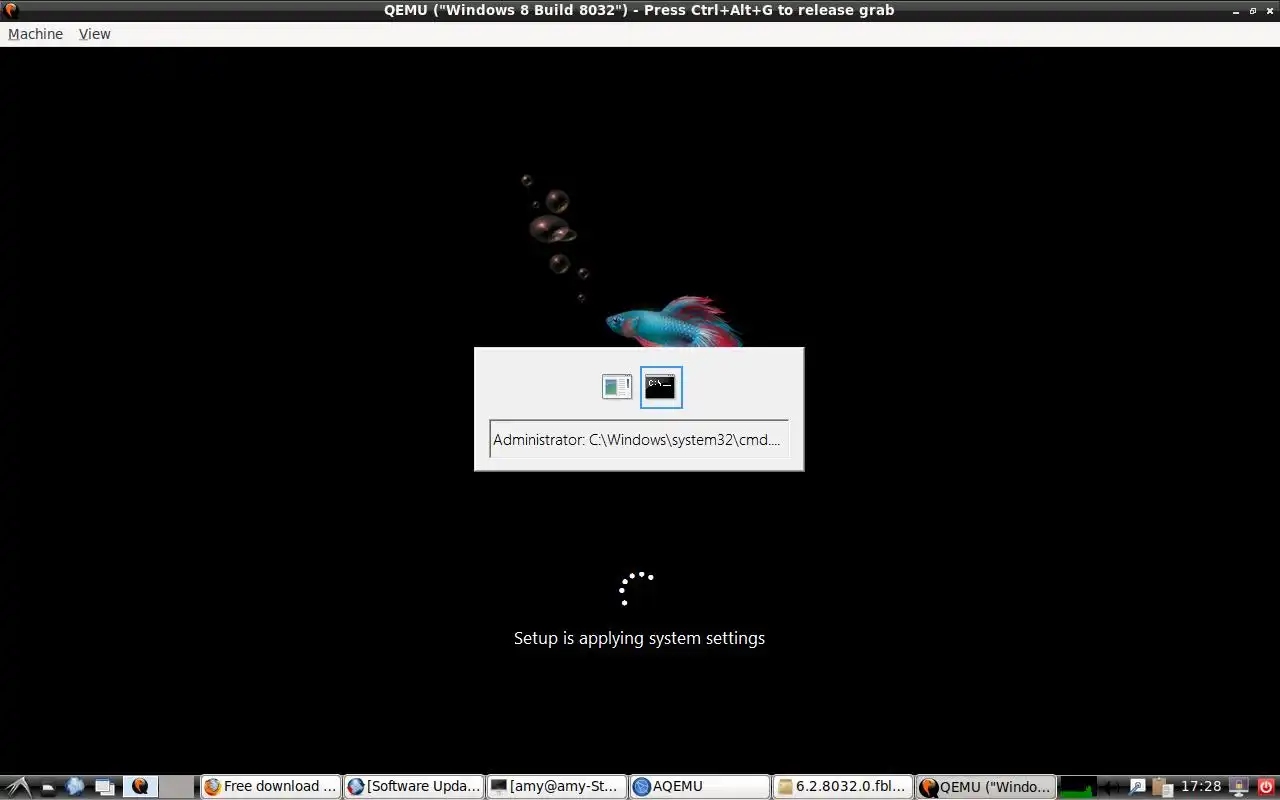Open the file manager launcher in panel

coord(47,788)
